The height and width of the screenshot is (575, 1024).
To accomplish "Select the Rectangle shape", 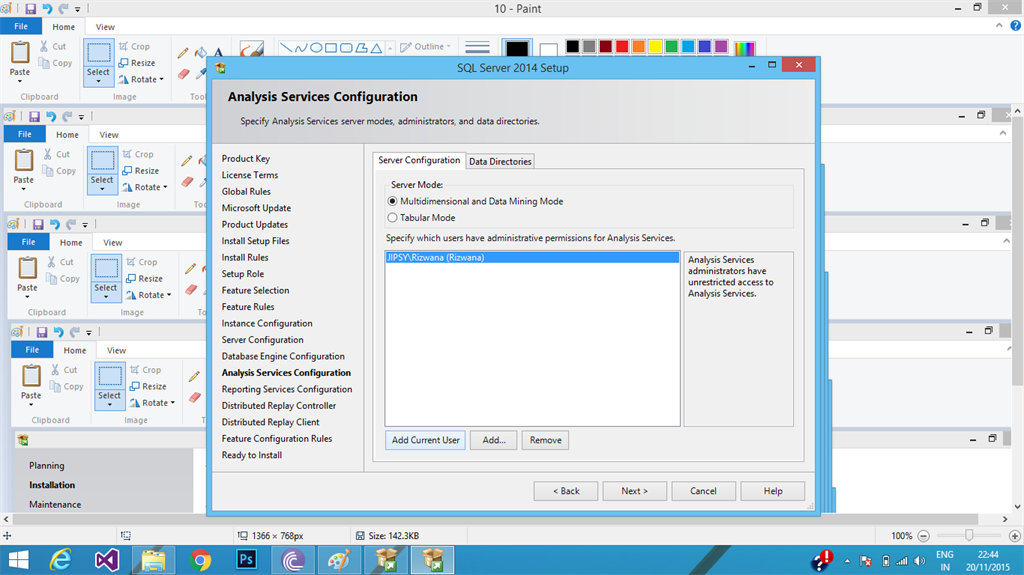I will tap(331, 48).
